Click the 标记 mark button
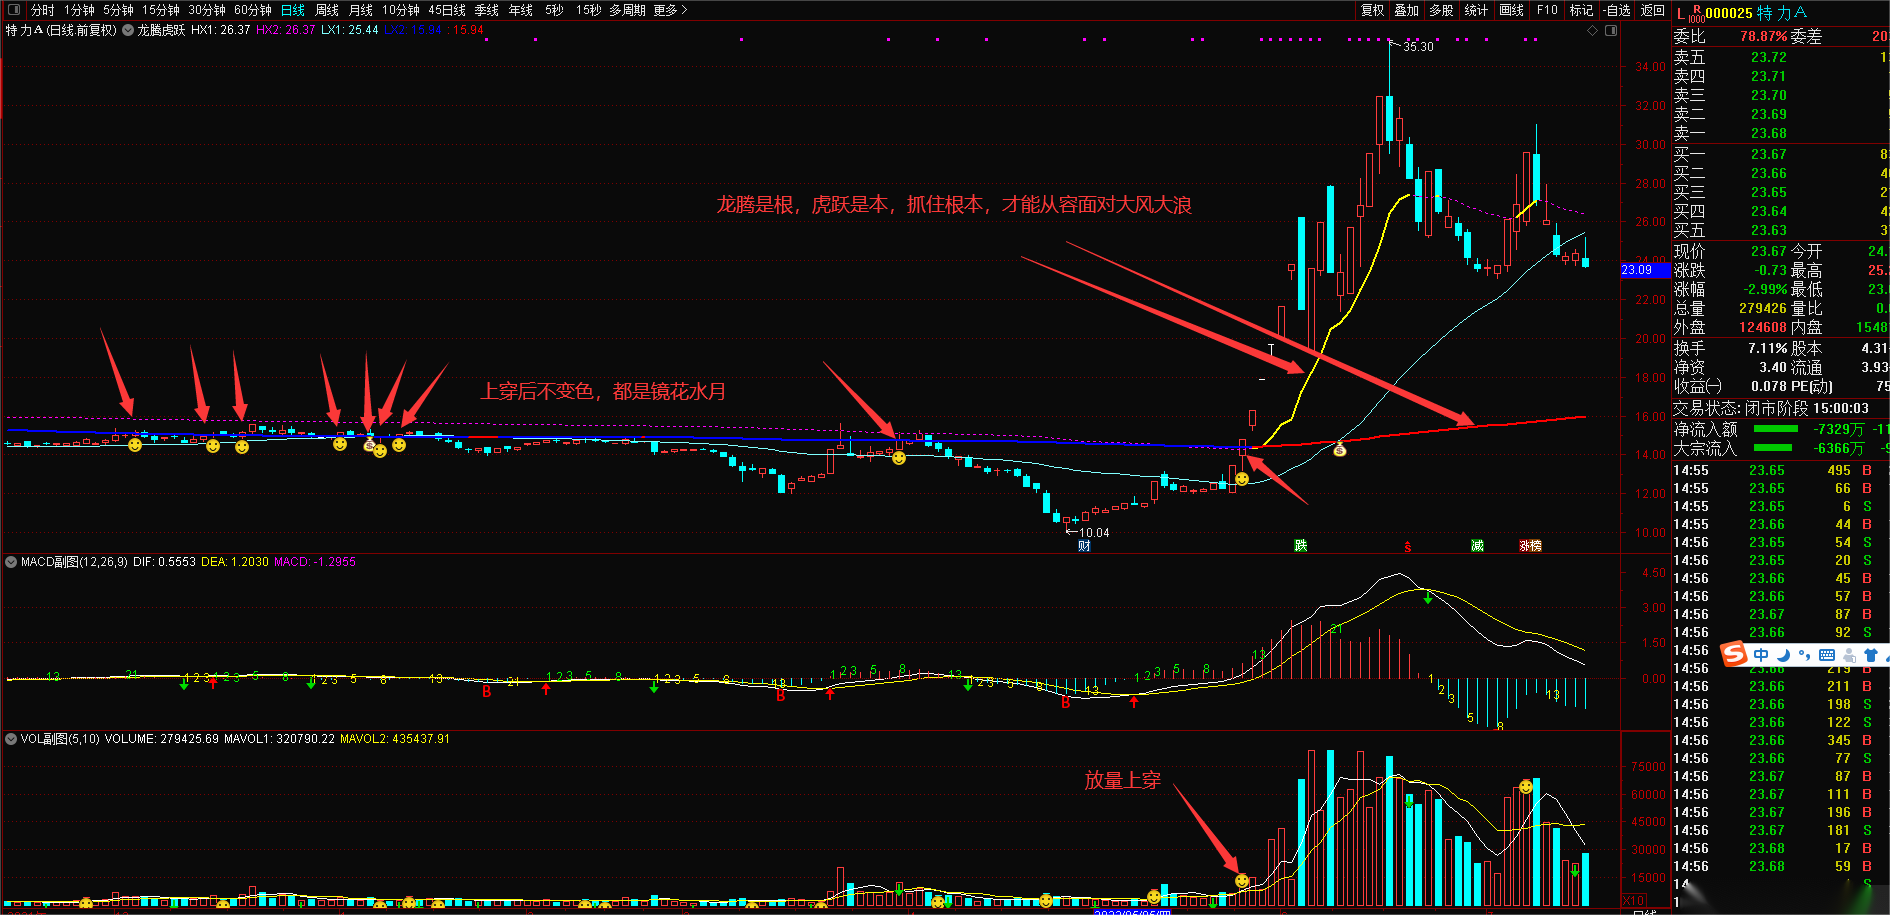Image resolution: width=1890 pixels, height=915 pixels. (1582, 10)
